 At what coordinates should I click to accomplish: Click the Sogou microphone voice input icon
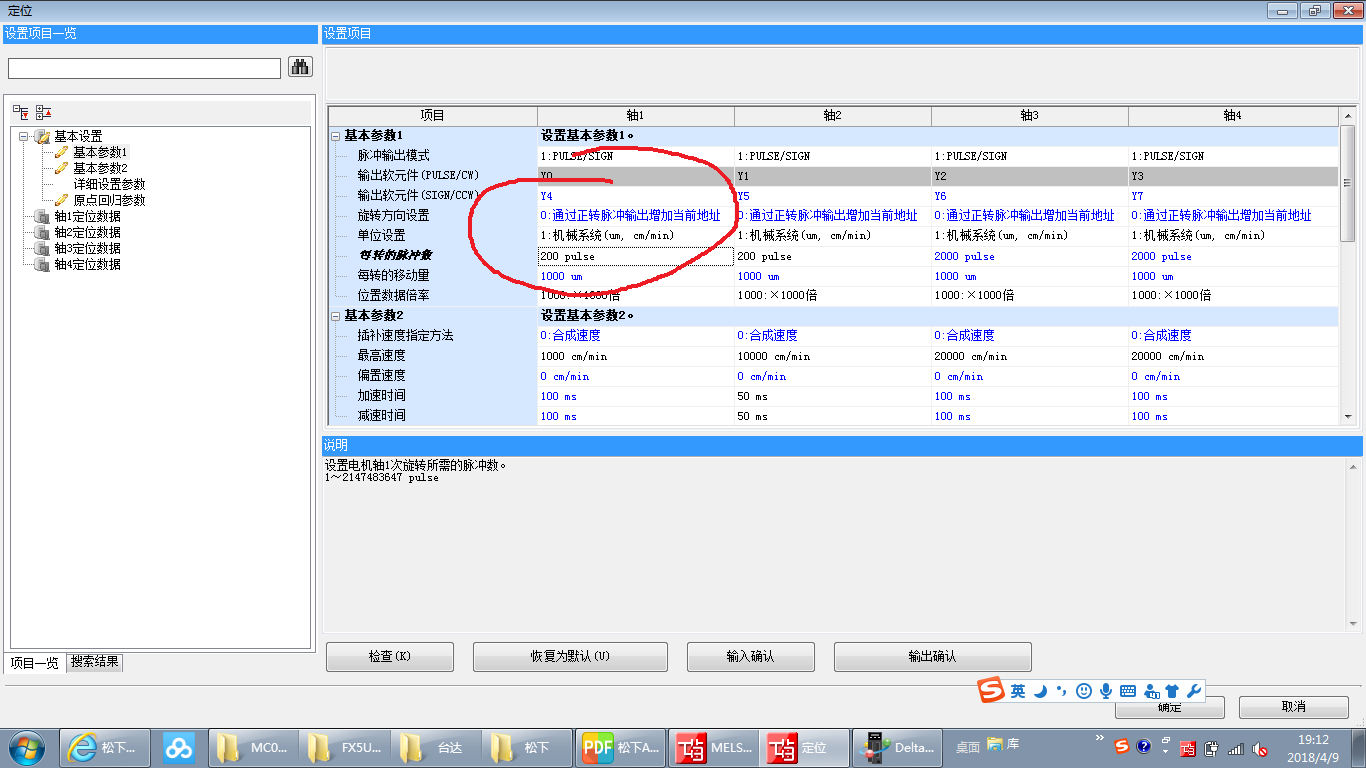[1106, 691]
